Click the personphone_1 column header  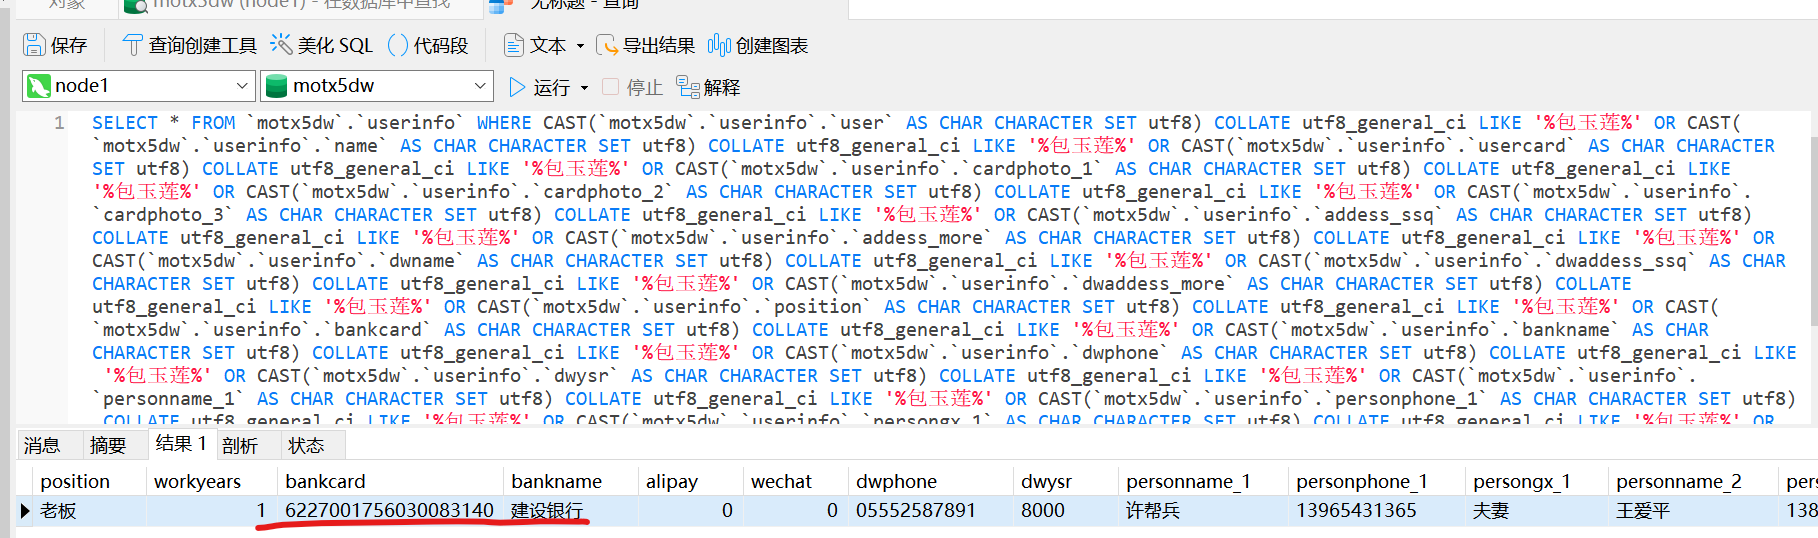1377,481
